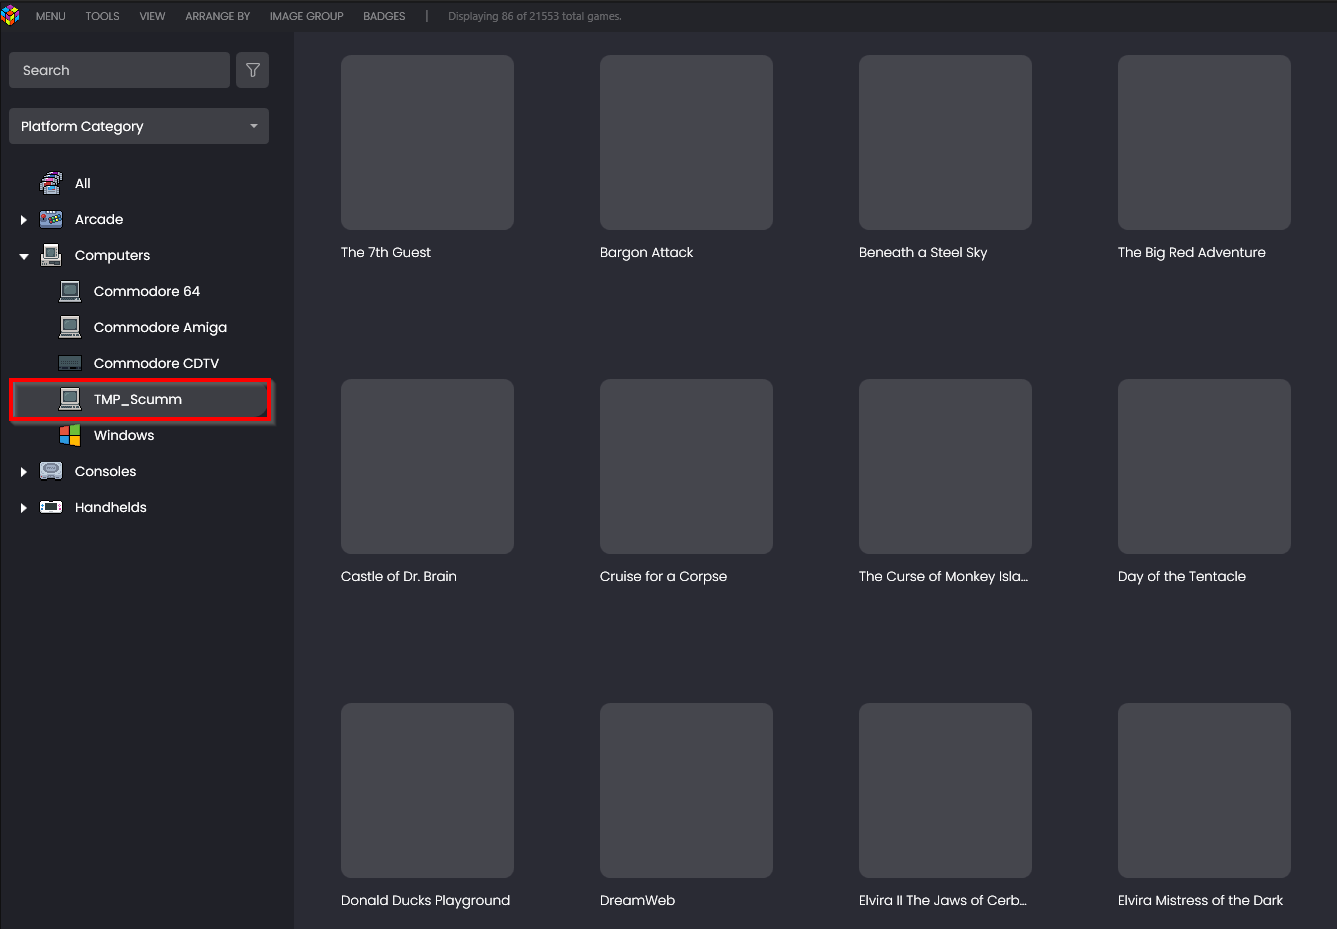Open the ARRANGE BY menu

click(217, 16)
